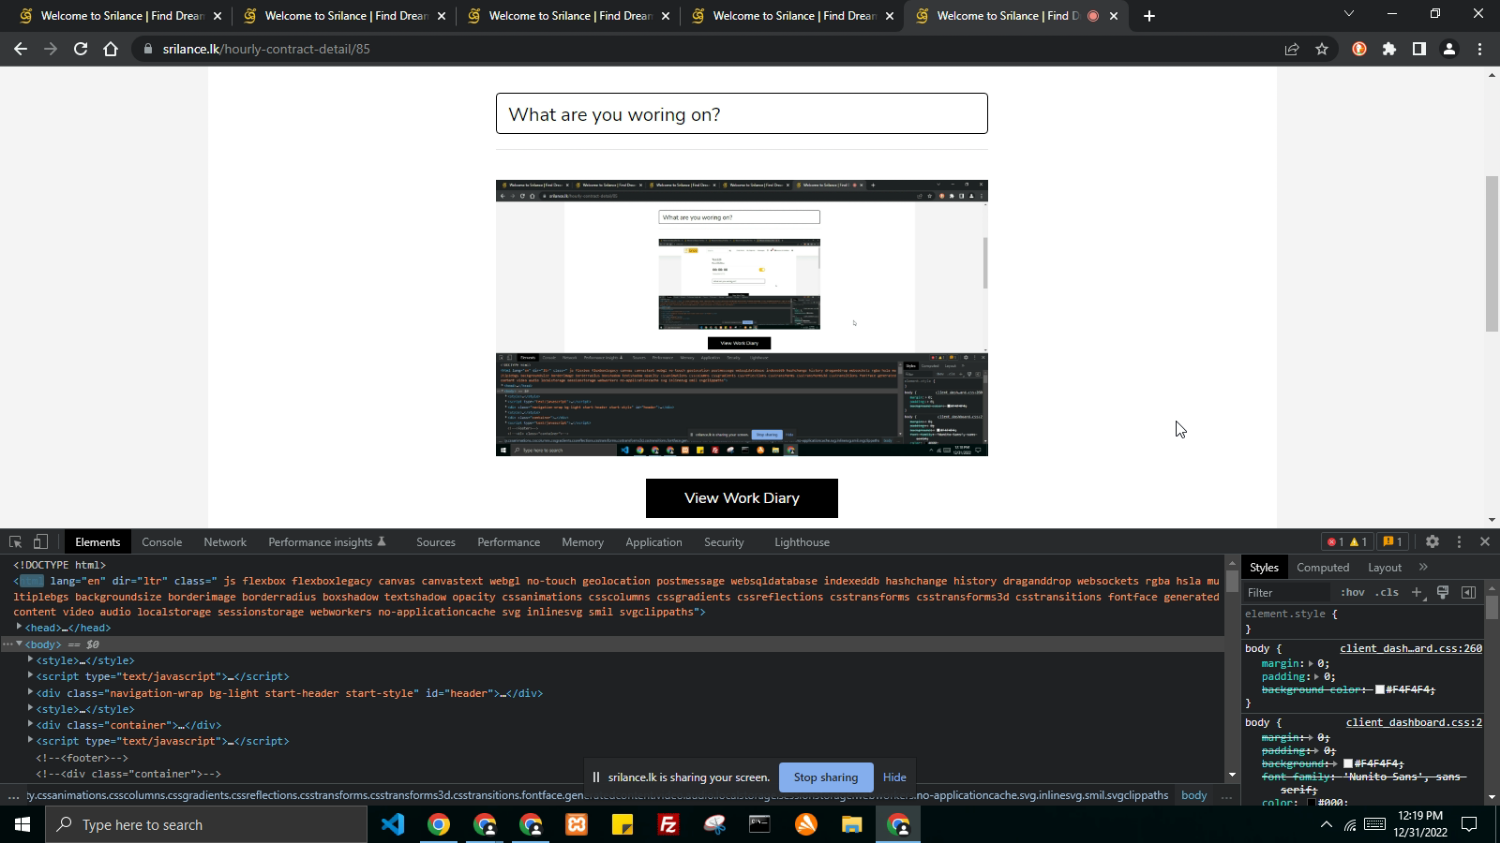Add new style rule with plus icon
Image resolution: width=1500 pixels, height=843 pixels.
click(x=1416, y=592)
